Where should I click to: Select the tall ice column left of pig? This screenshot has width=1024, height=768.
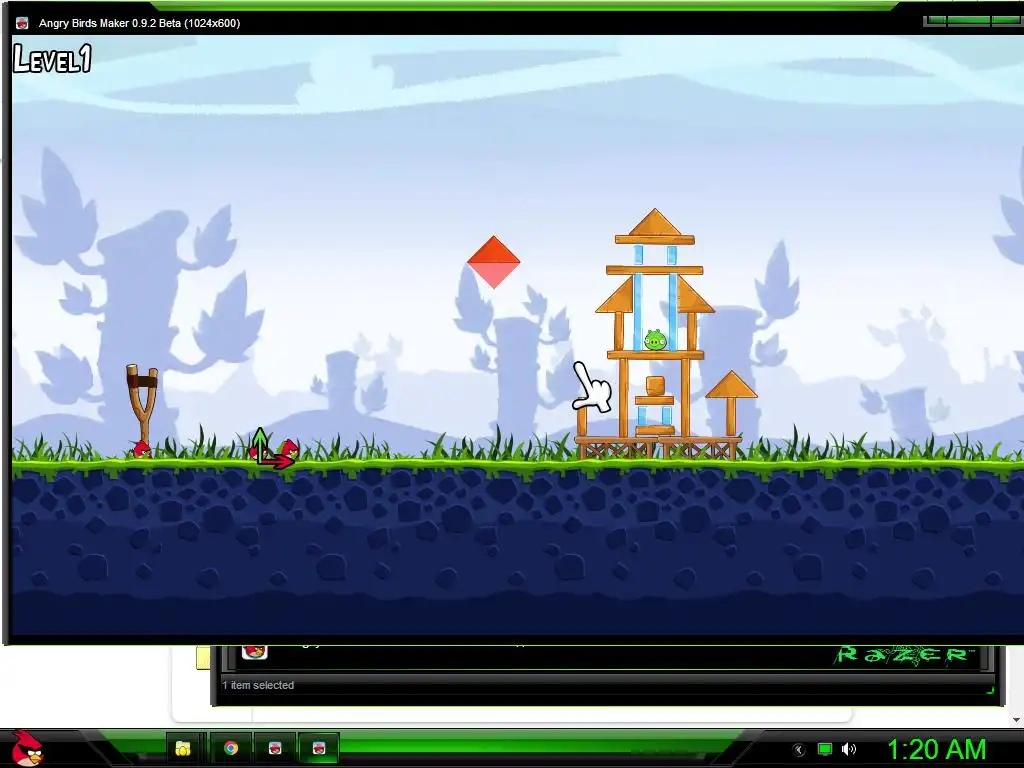click(x=637, y=312)
